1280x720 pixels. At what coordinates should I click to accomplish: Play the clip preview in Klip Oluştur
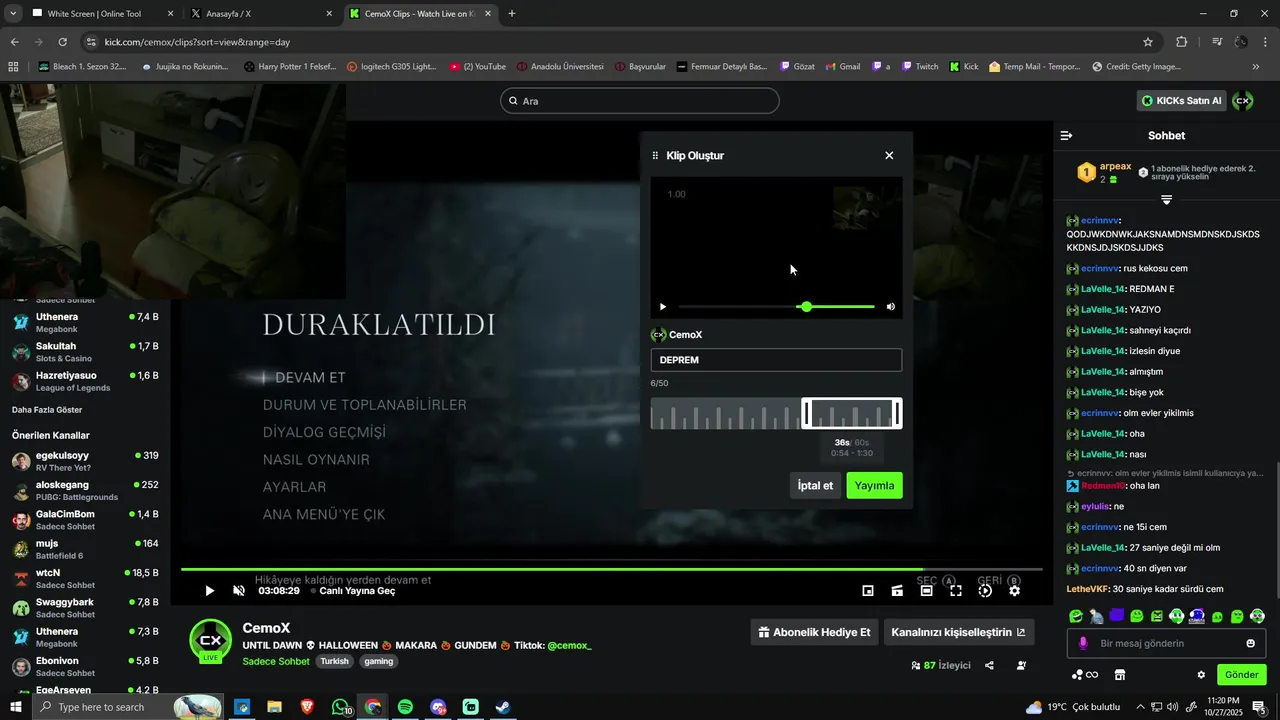point(662,307)
